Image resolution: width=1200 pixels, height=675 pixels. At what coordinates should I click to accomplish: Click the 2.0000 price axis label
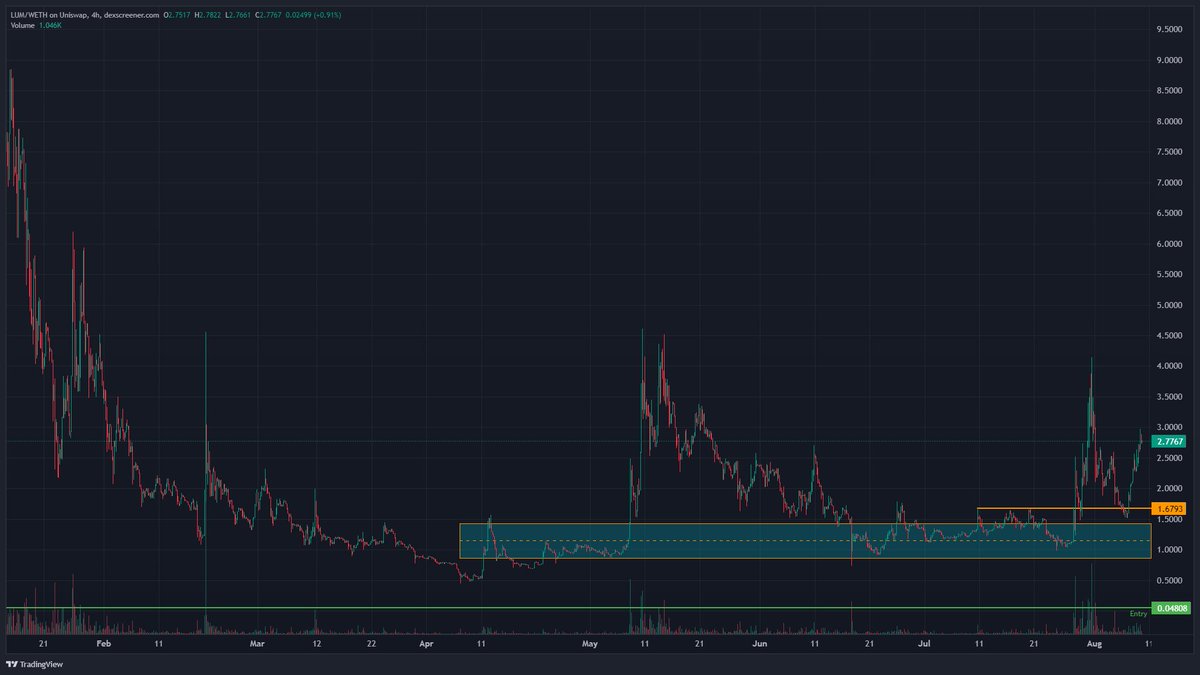click(x=1170, y=489)
